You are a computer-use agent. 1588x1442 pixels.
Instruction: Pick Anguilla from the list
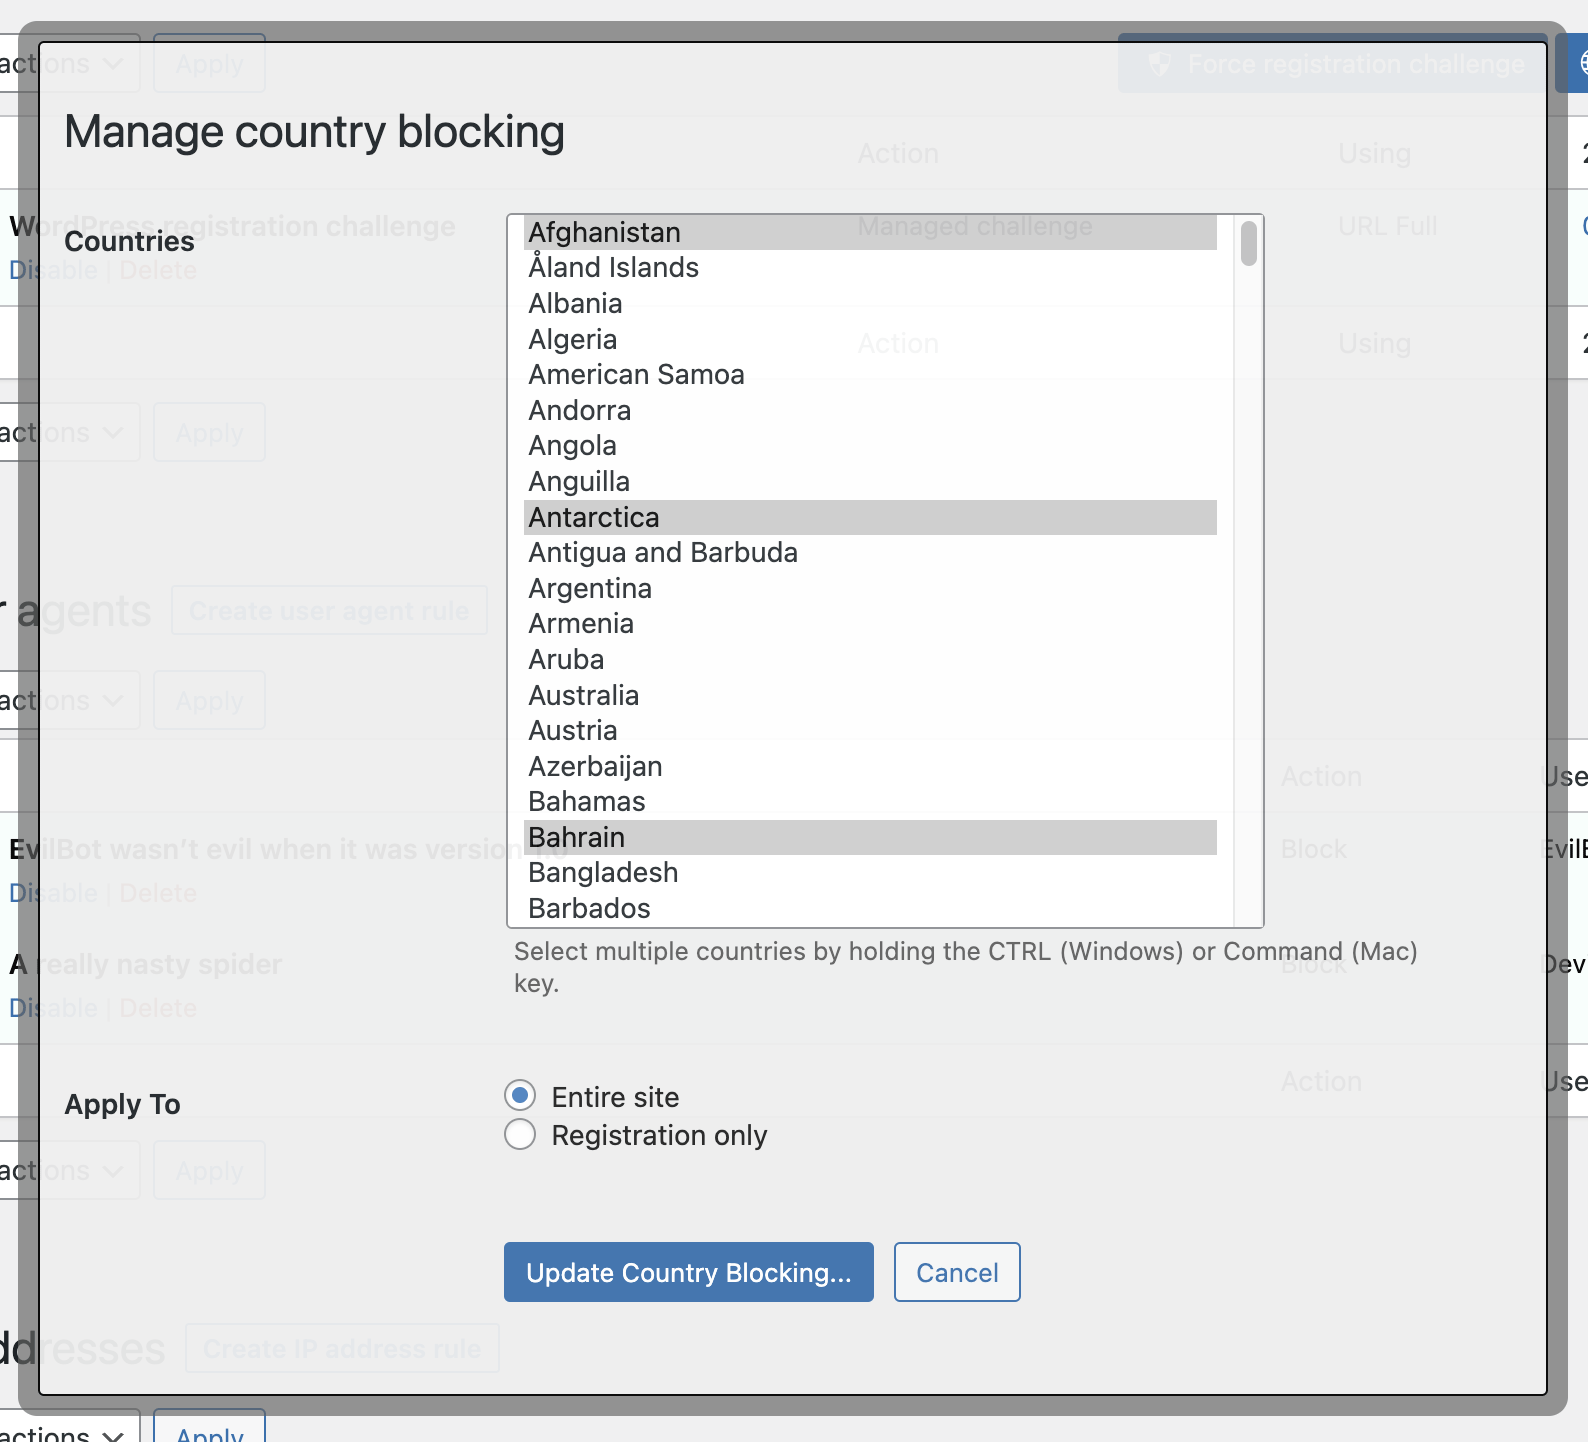pyautogui.click(x=870, y=482)
